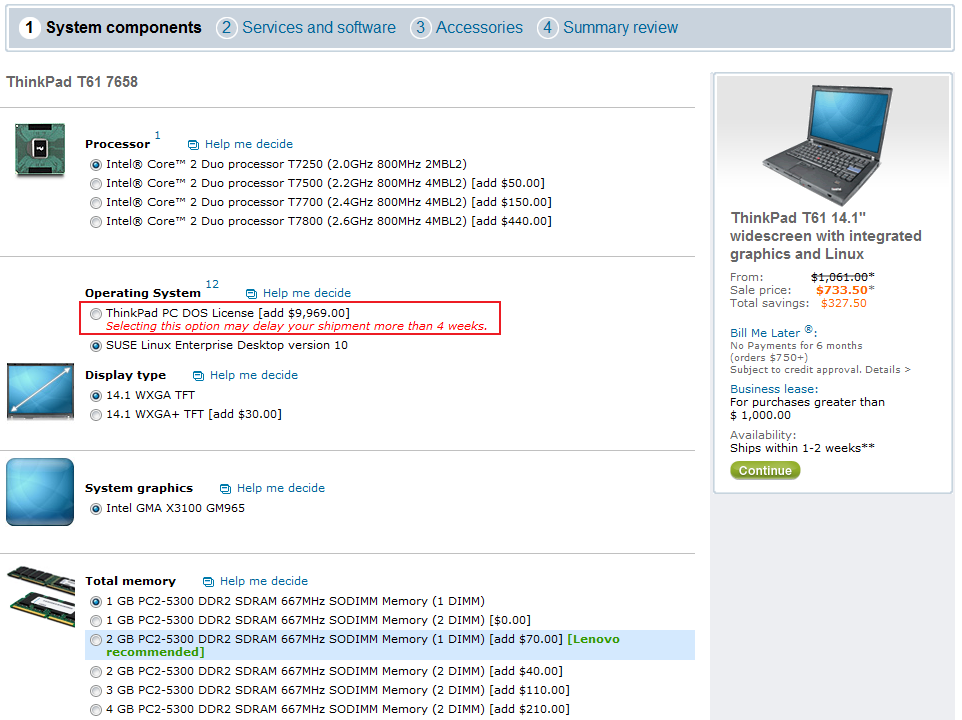Viewport: 962px width, 720px height.
Task: Open Help me decide for Processor
Action: (x=249, y=144)
